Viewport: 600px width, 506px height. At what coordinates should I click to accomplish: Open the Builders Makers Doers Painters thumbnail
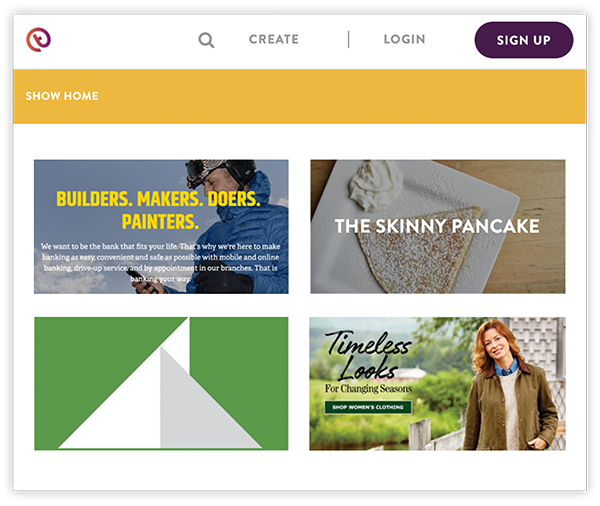click(x=161, y=227)
